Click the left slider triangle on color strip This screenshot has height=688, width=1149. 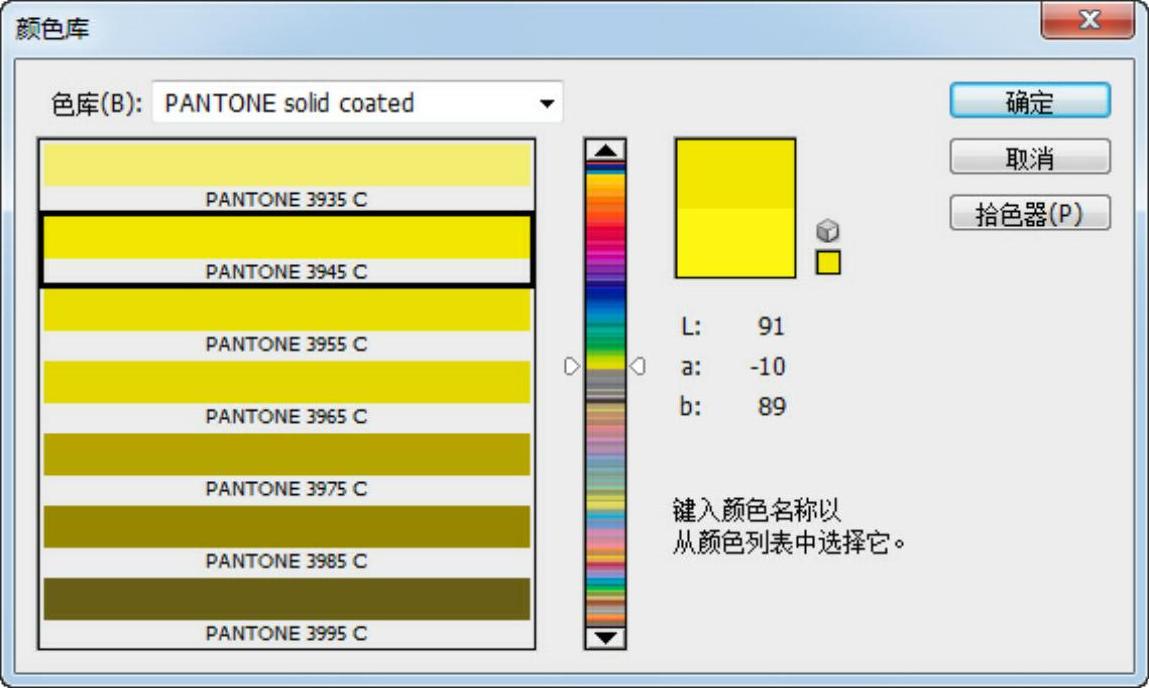(572, 367)
